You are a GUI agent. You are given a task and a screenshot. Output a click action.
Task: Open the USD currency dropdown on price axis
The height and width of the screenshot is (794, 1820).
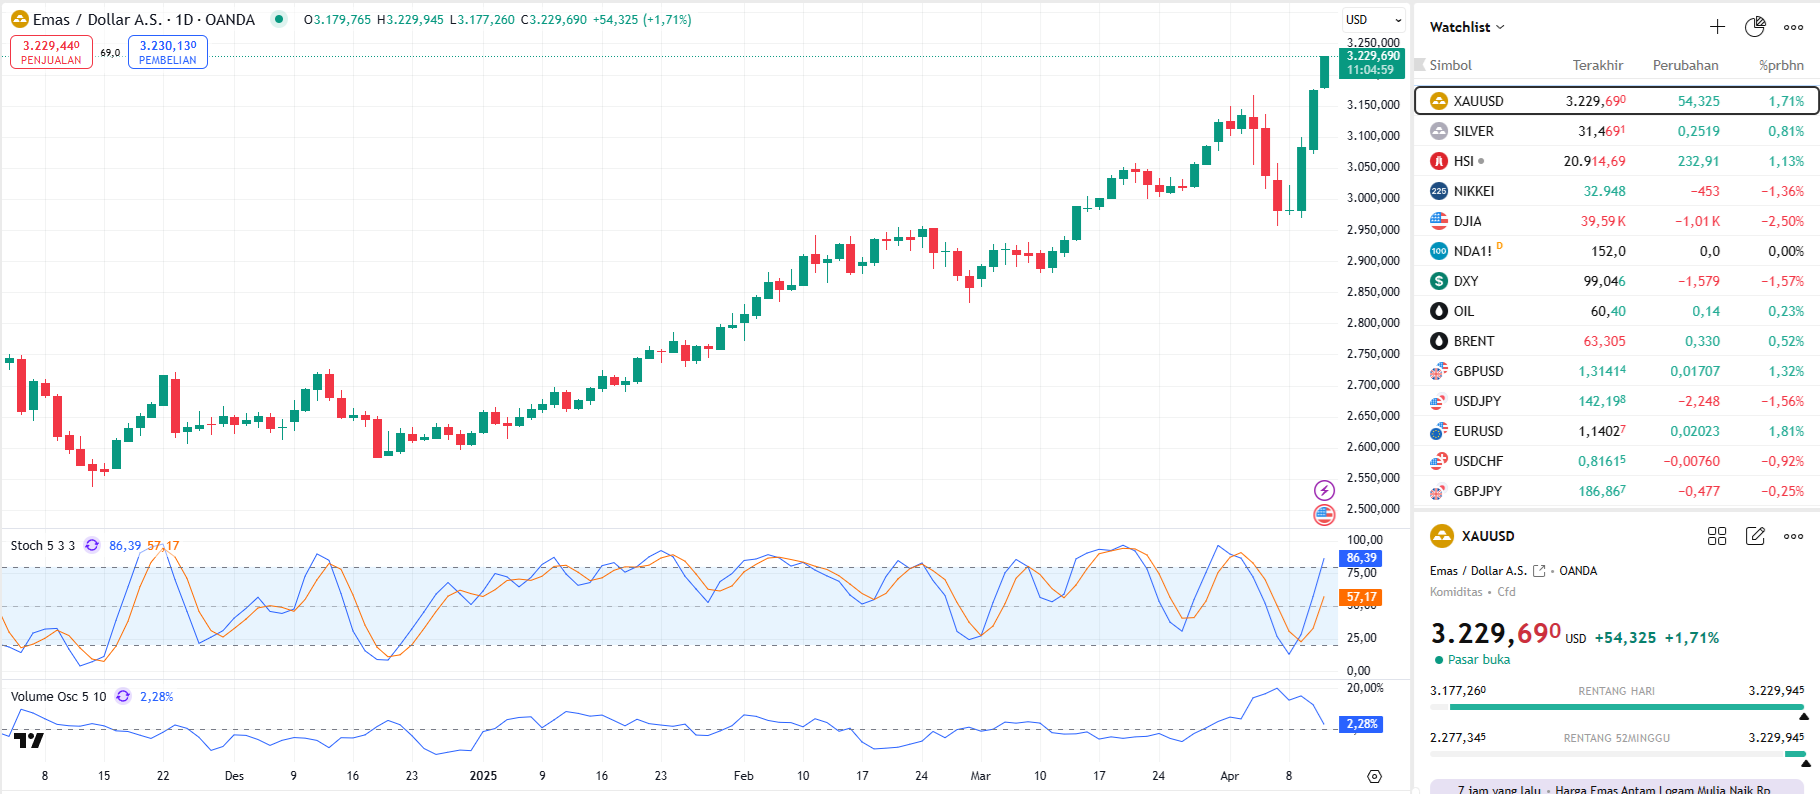click(x=1373, y=20)
